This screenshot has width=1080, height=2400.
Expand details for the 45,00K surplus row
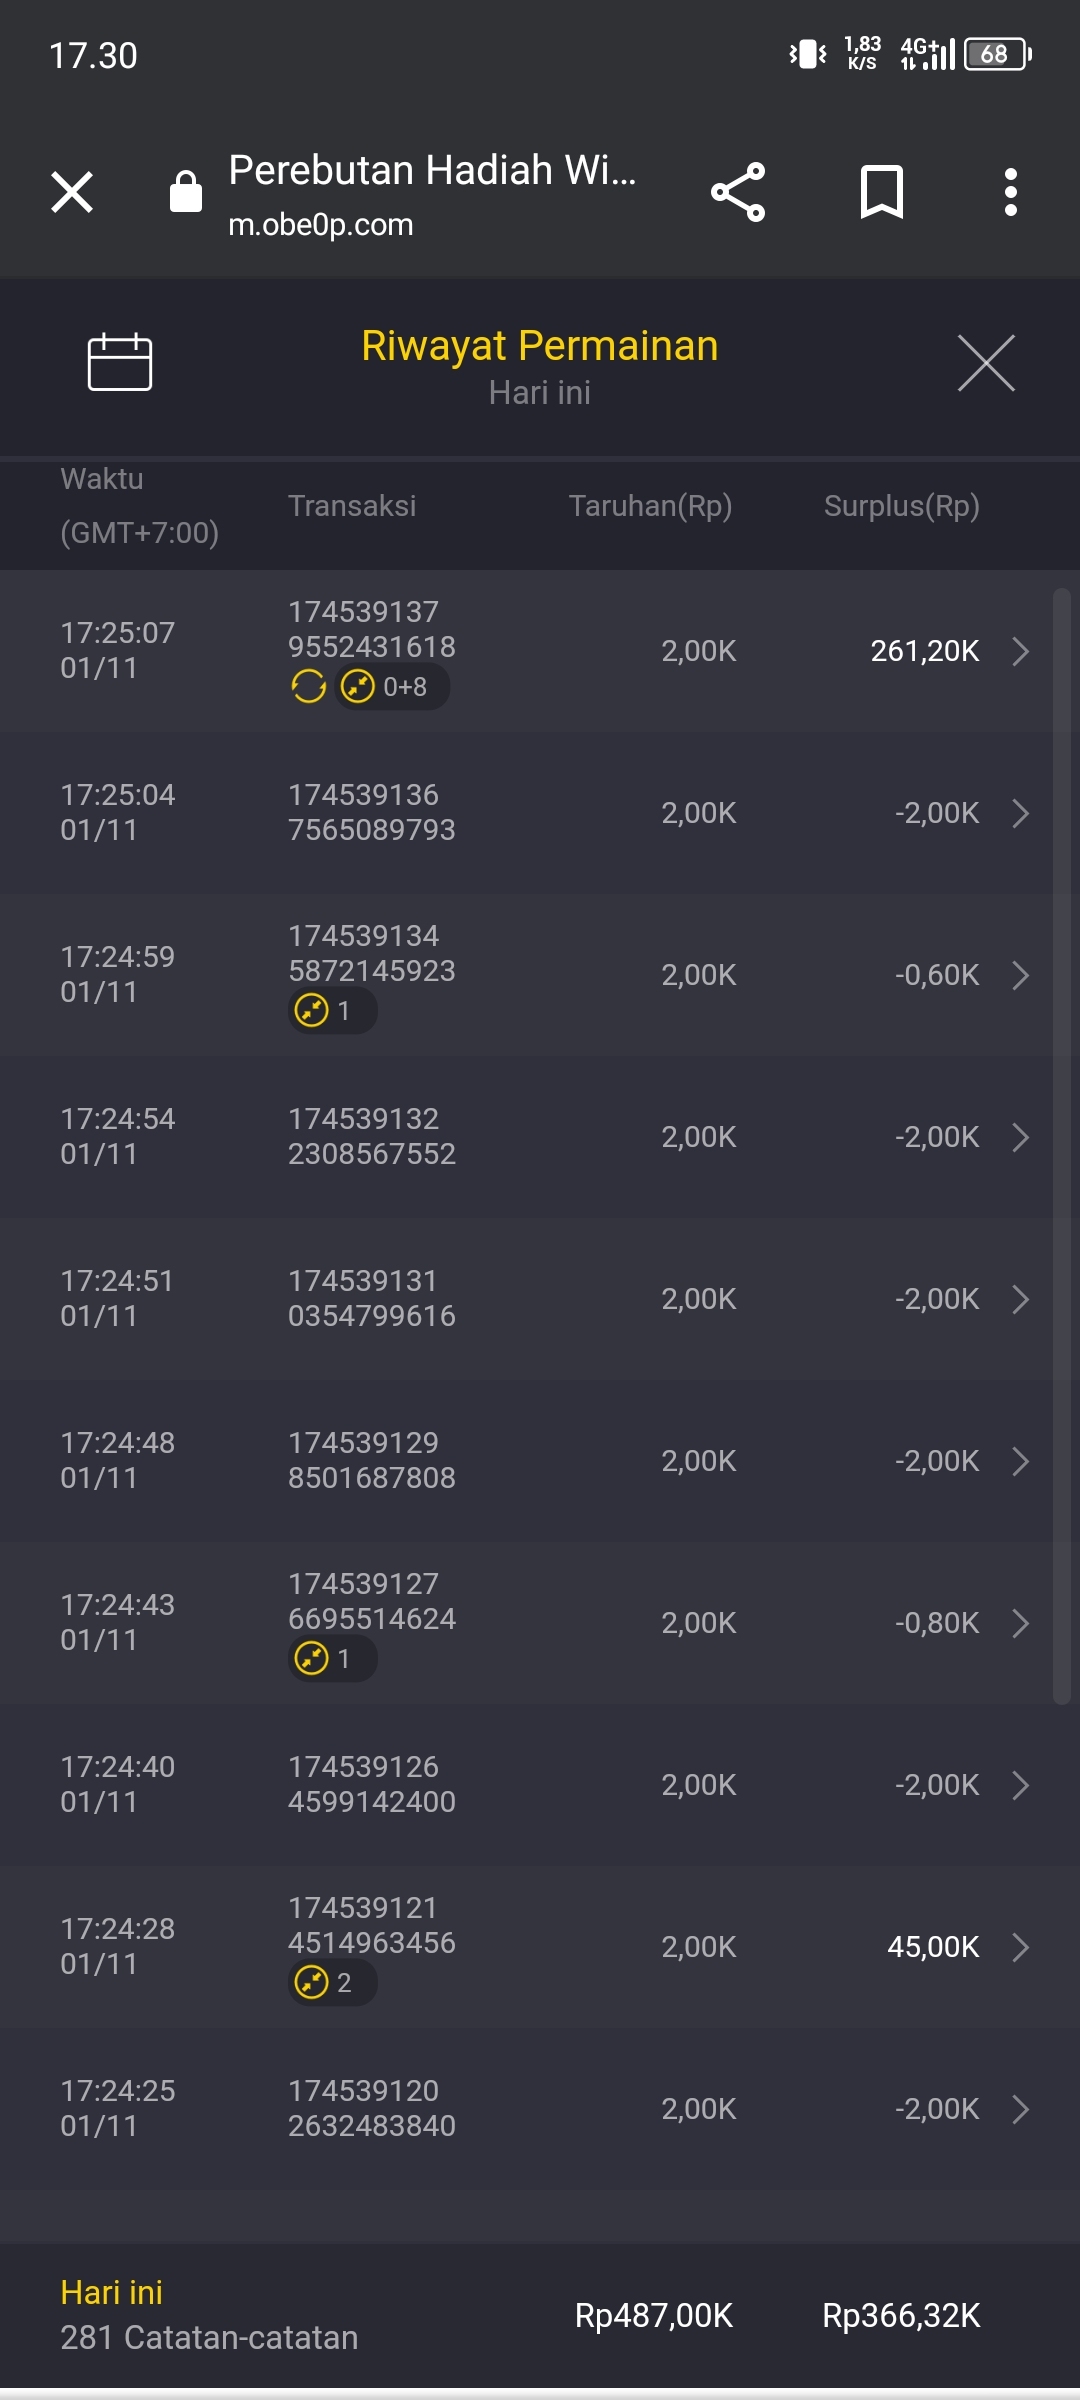coord(1020,1947)
